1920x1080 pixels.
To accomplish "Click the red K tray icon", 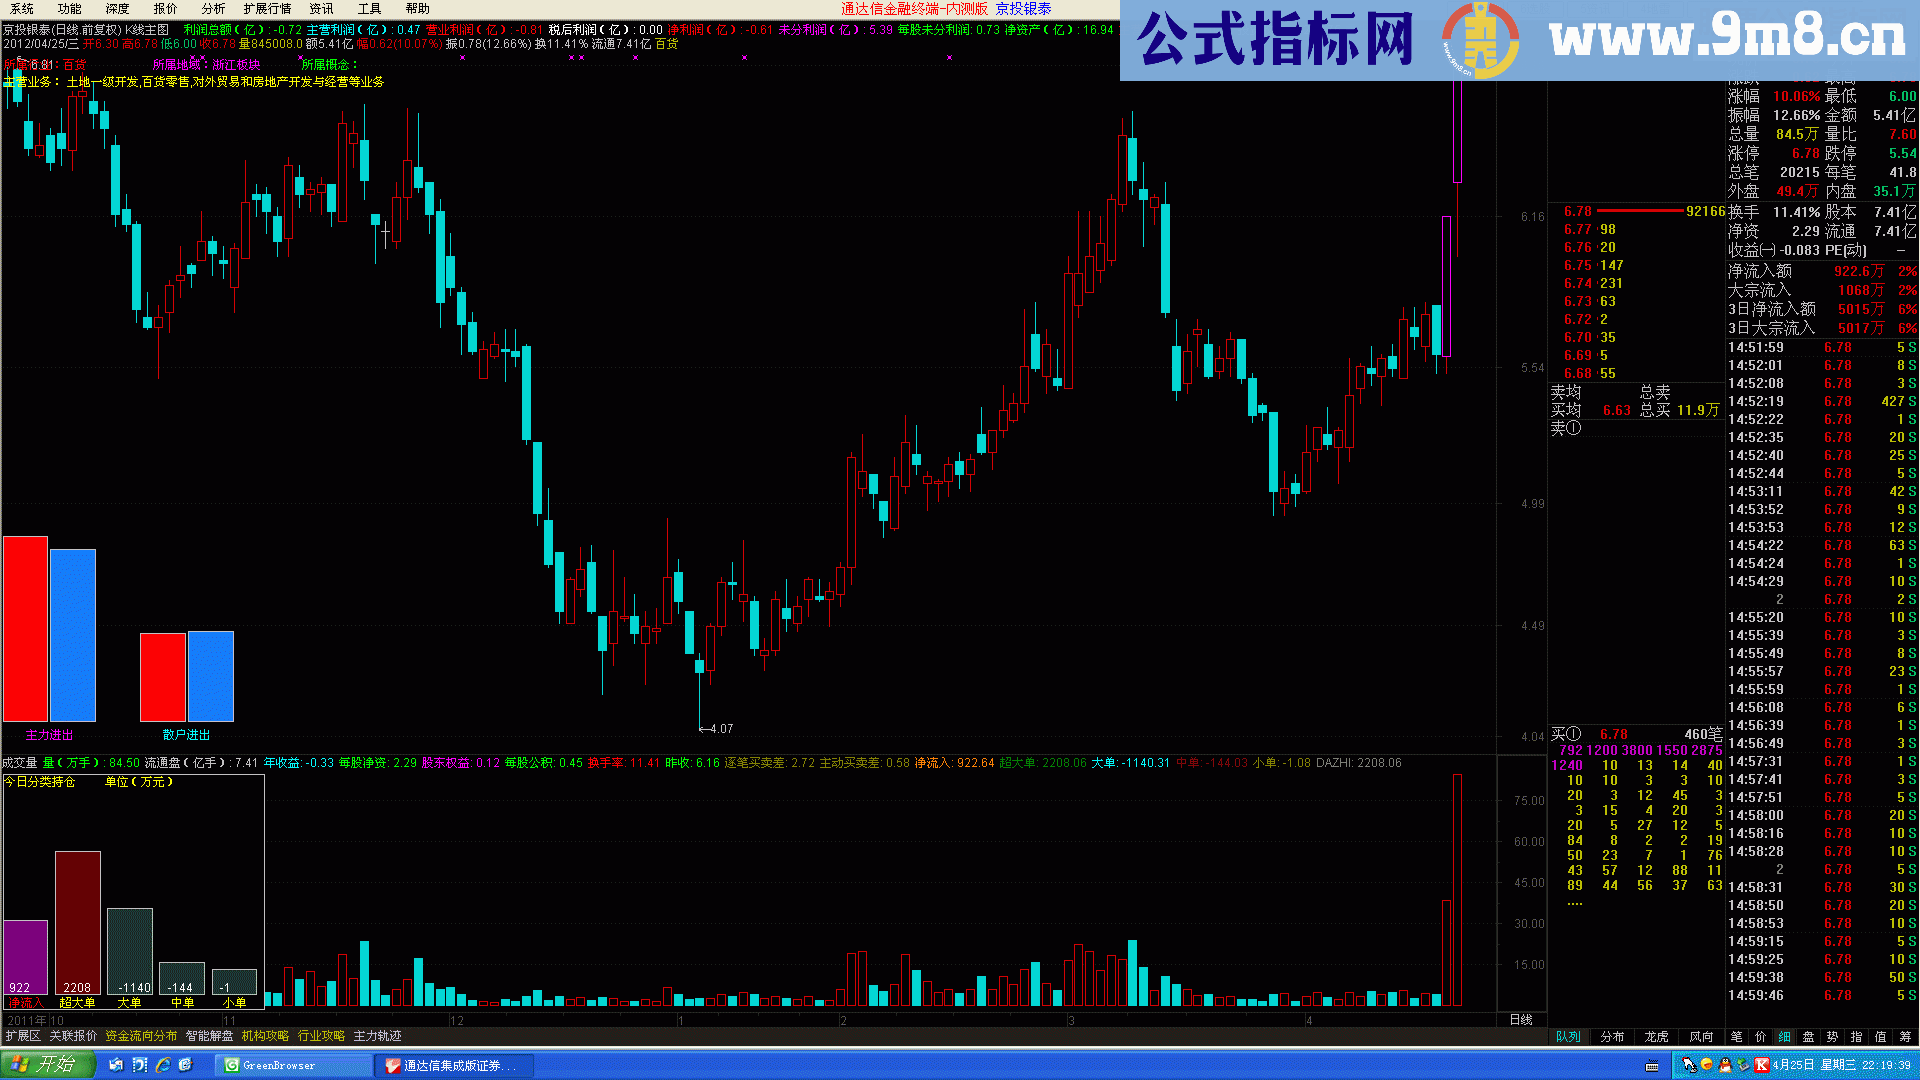I will (1762, 1066).
